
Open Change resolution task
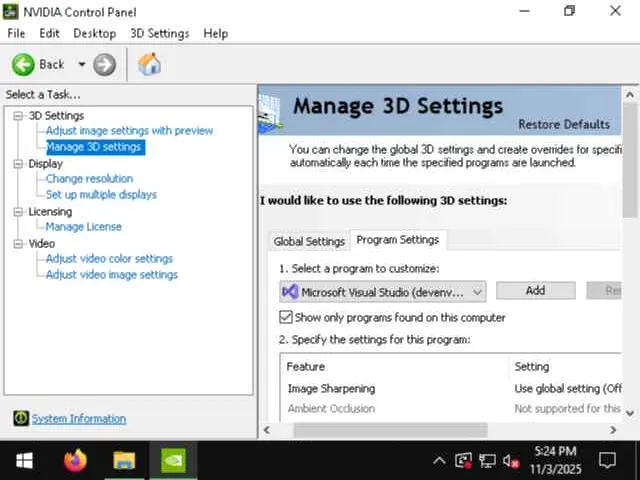pyautogui.click(x=89, y=179)
